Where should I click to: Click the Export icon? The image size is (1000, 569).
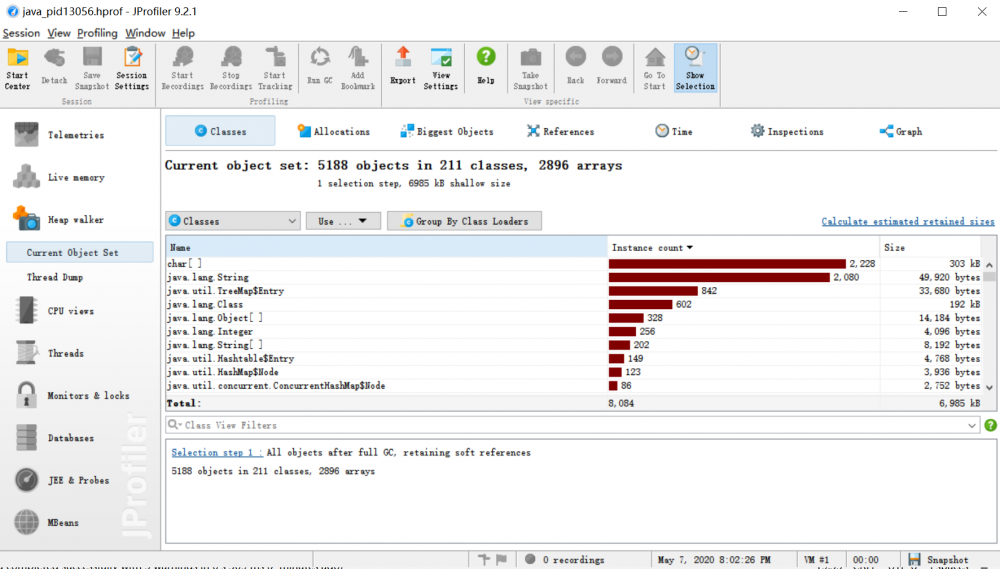(403, 66)
